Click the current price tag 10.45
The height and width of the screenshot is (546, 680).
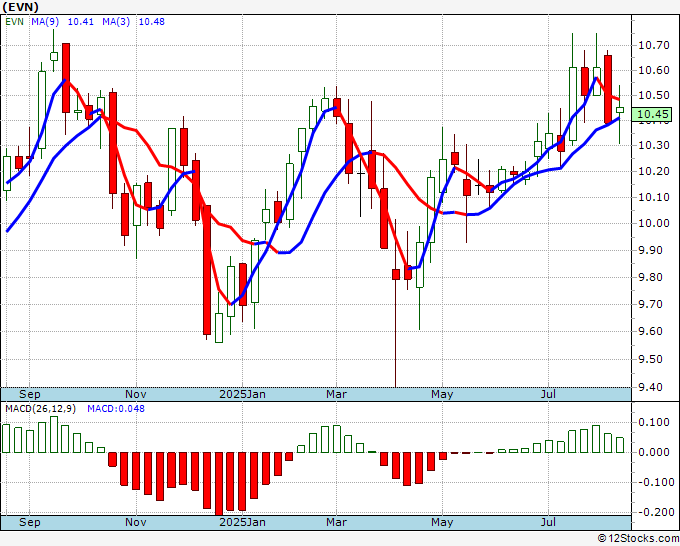(x=654, y=114)
